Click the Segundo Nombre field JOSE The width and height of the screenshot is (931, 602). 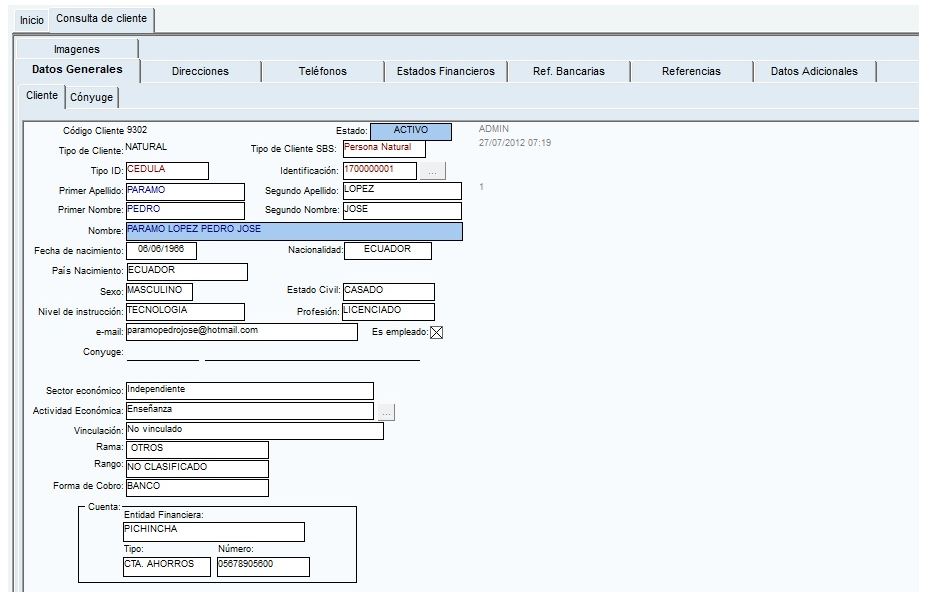click(402, 211)
